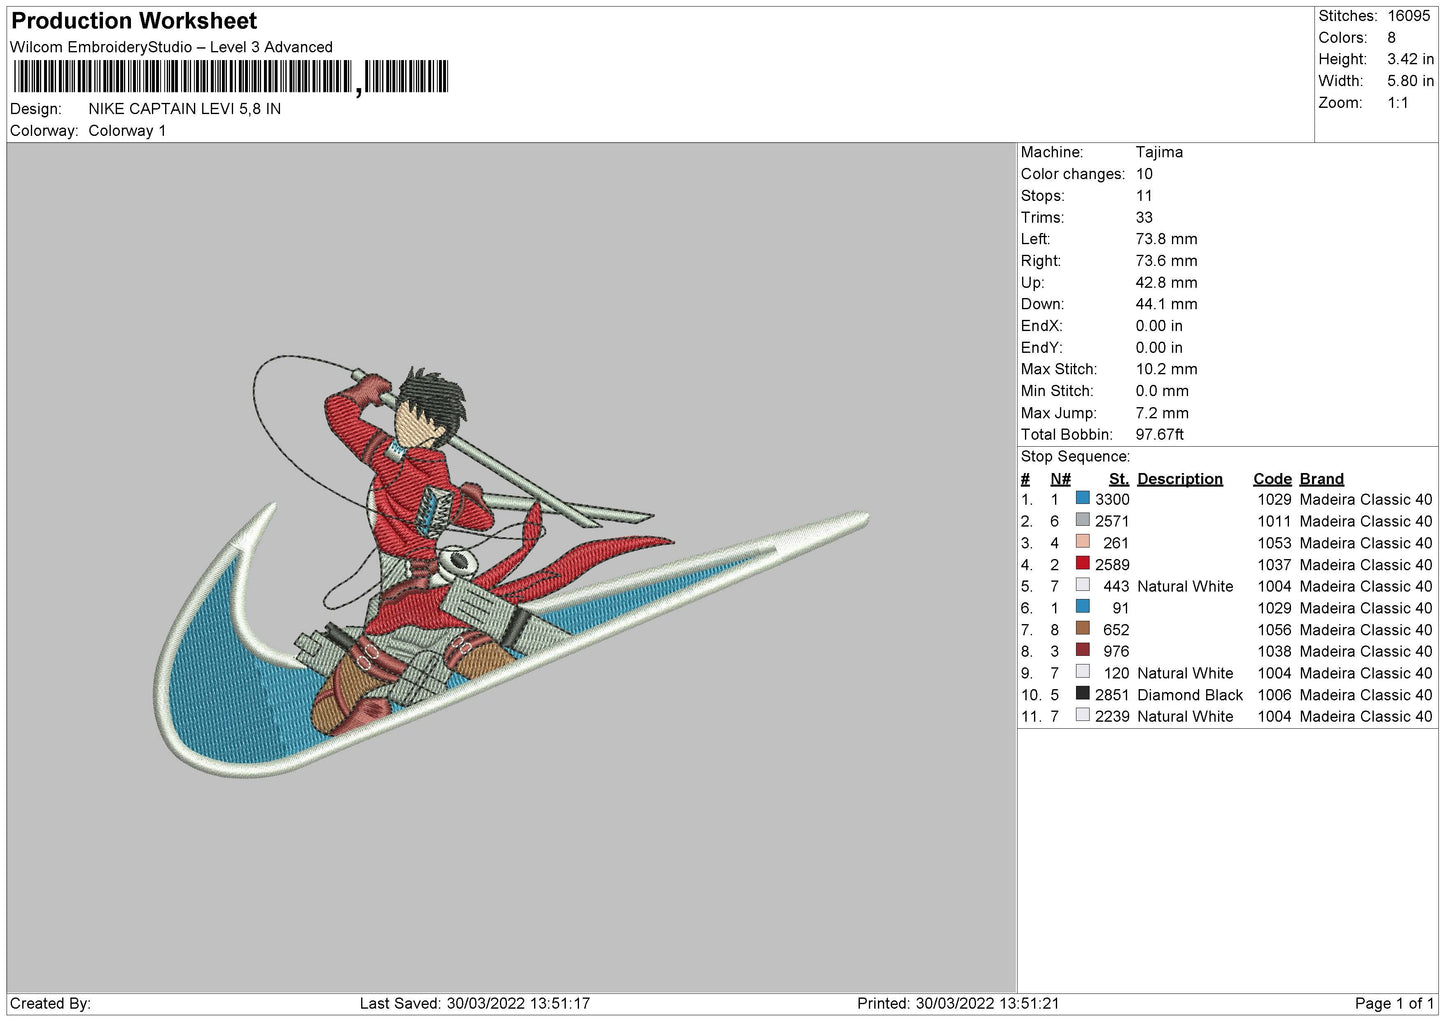The height and width of the screenshot is (1021, 1445).
Task: Select the St. column header
Action: (1118, 479)
